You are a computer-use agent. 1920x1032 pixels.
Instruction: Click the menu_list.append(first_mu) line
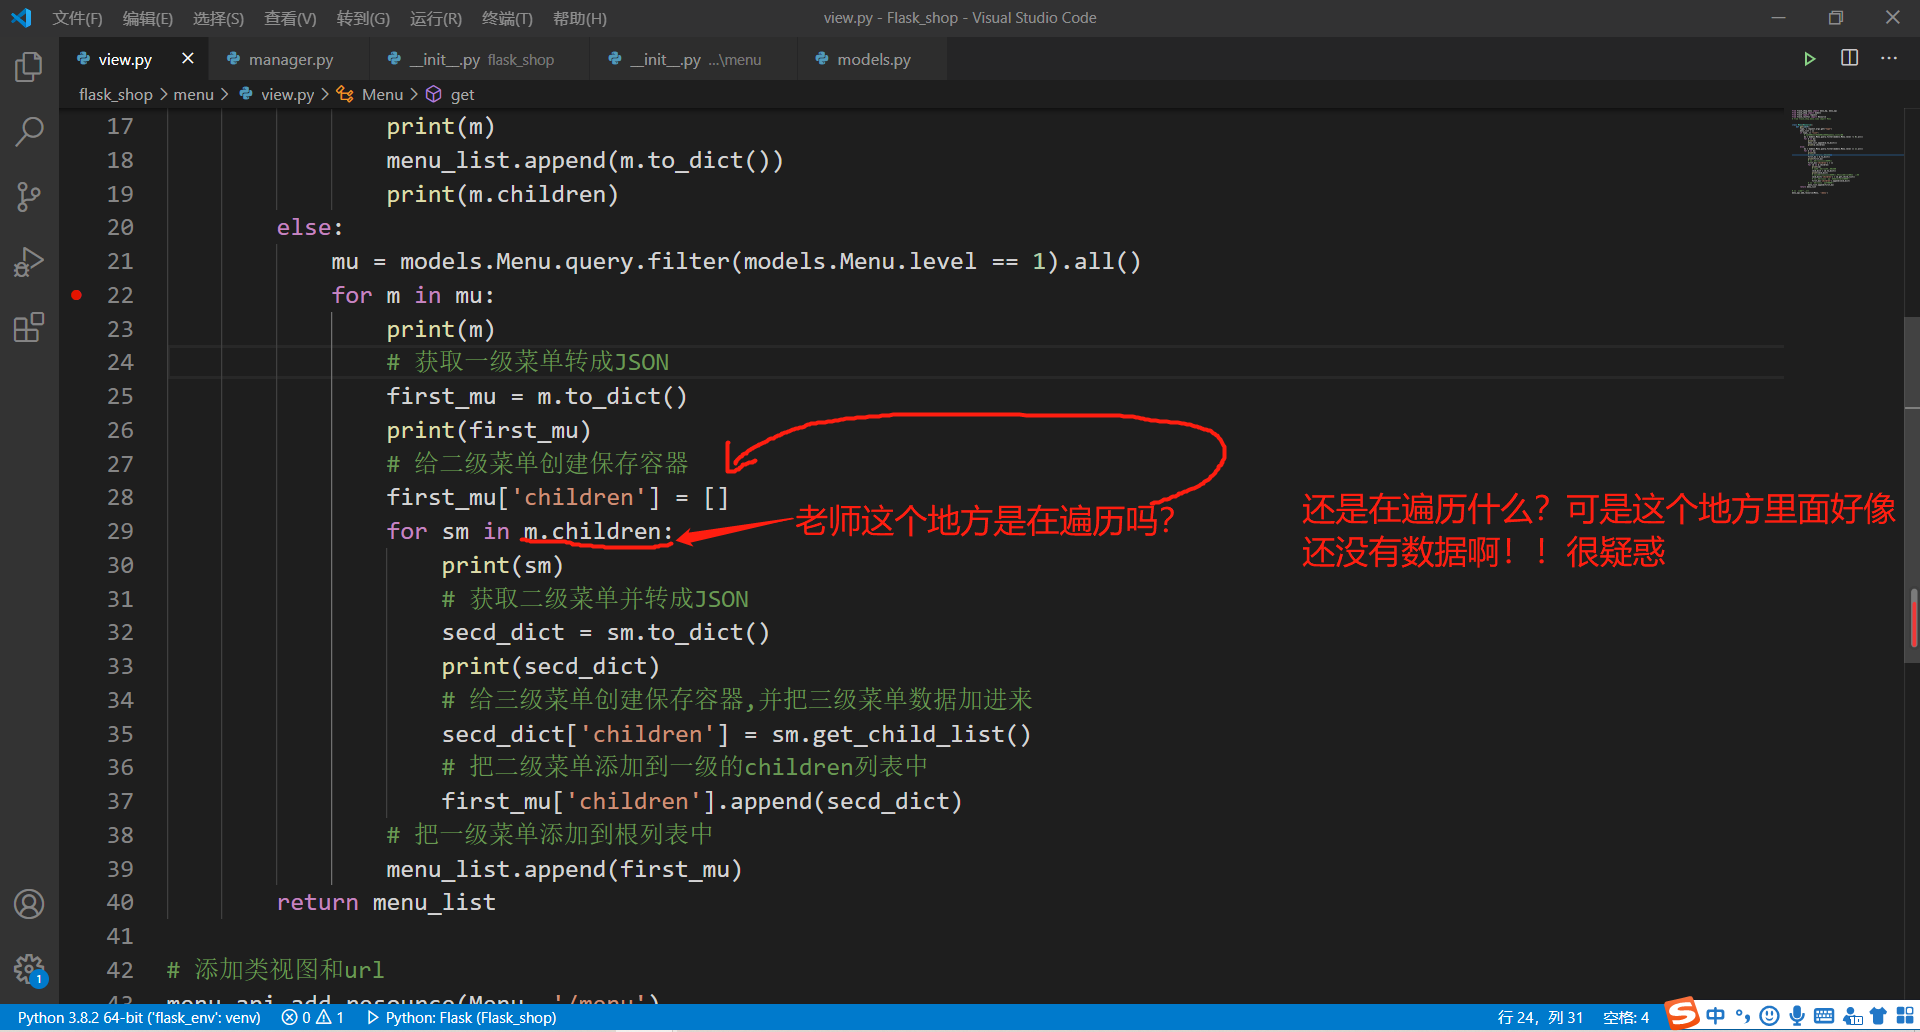[564, 869]
